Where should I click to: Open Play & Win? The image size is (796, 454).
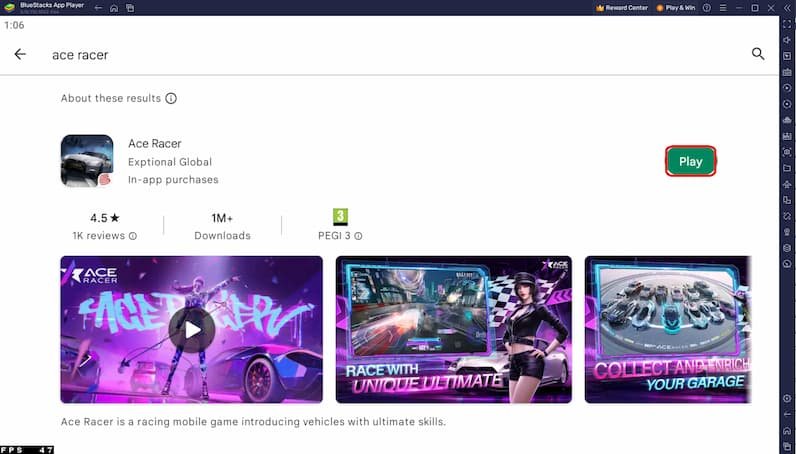[674, 8]
